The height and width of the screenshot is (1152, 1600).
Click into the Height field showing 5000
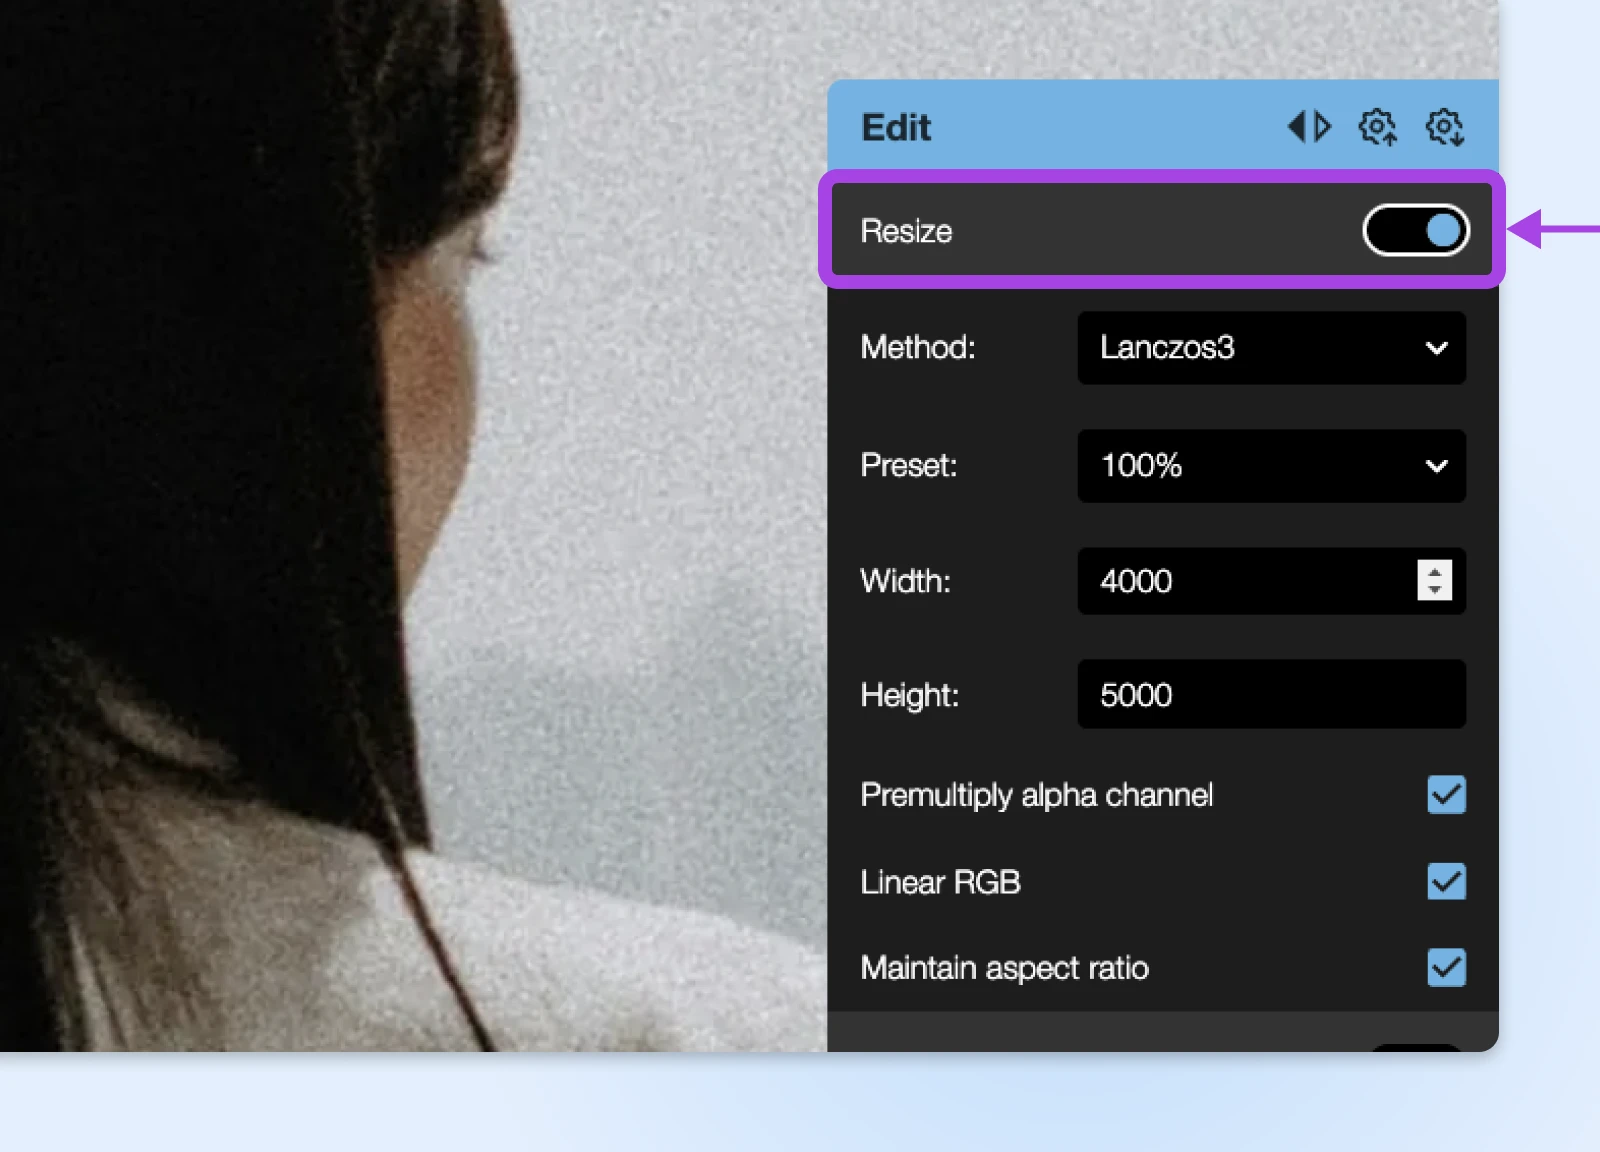1271,694
